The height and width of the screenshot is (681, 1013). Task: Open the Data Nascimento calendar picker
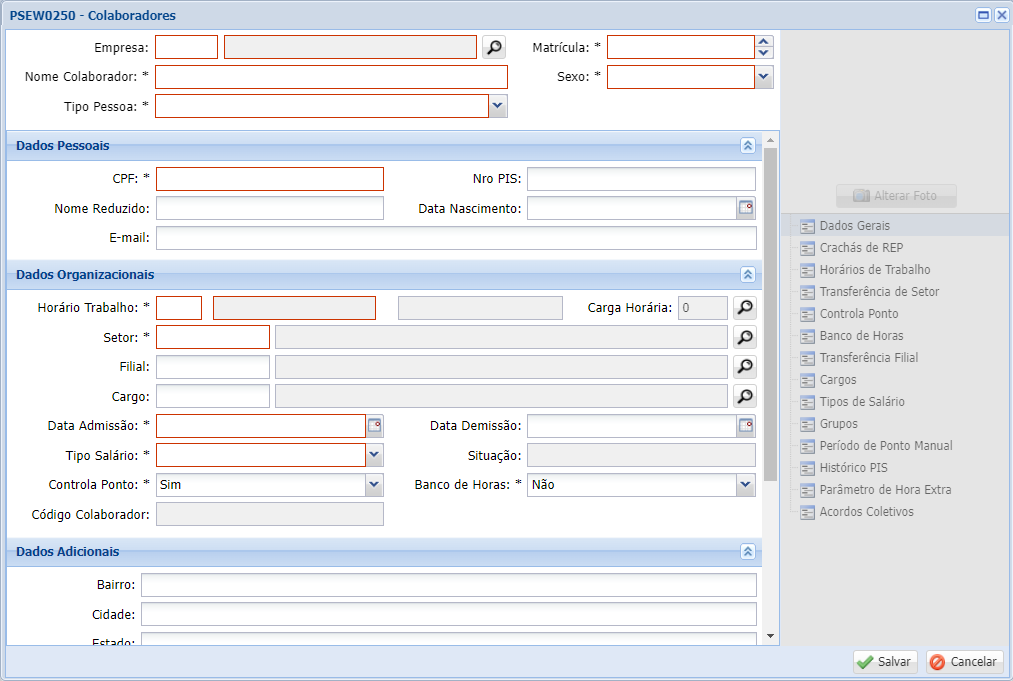point(746,208)
